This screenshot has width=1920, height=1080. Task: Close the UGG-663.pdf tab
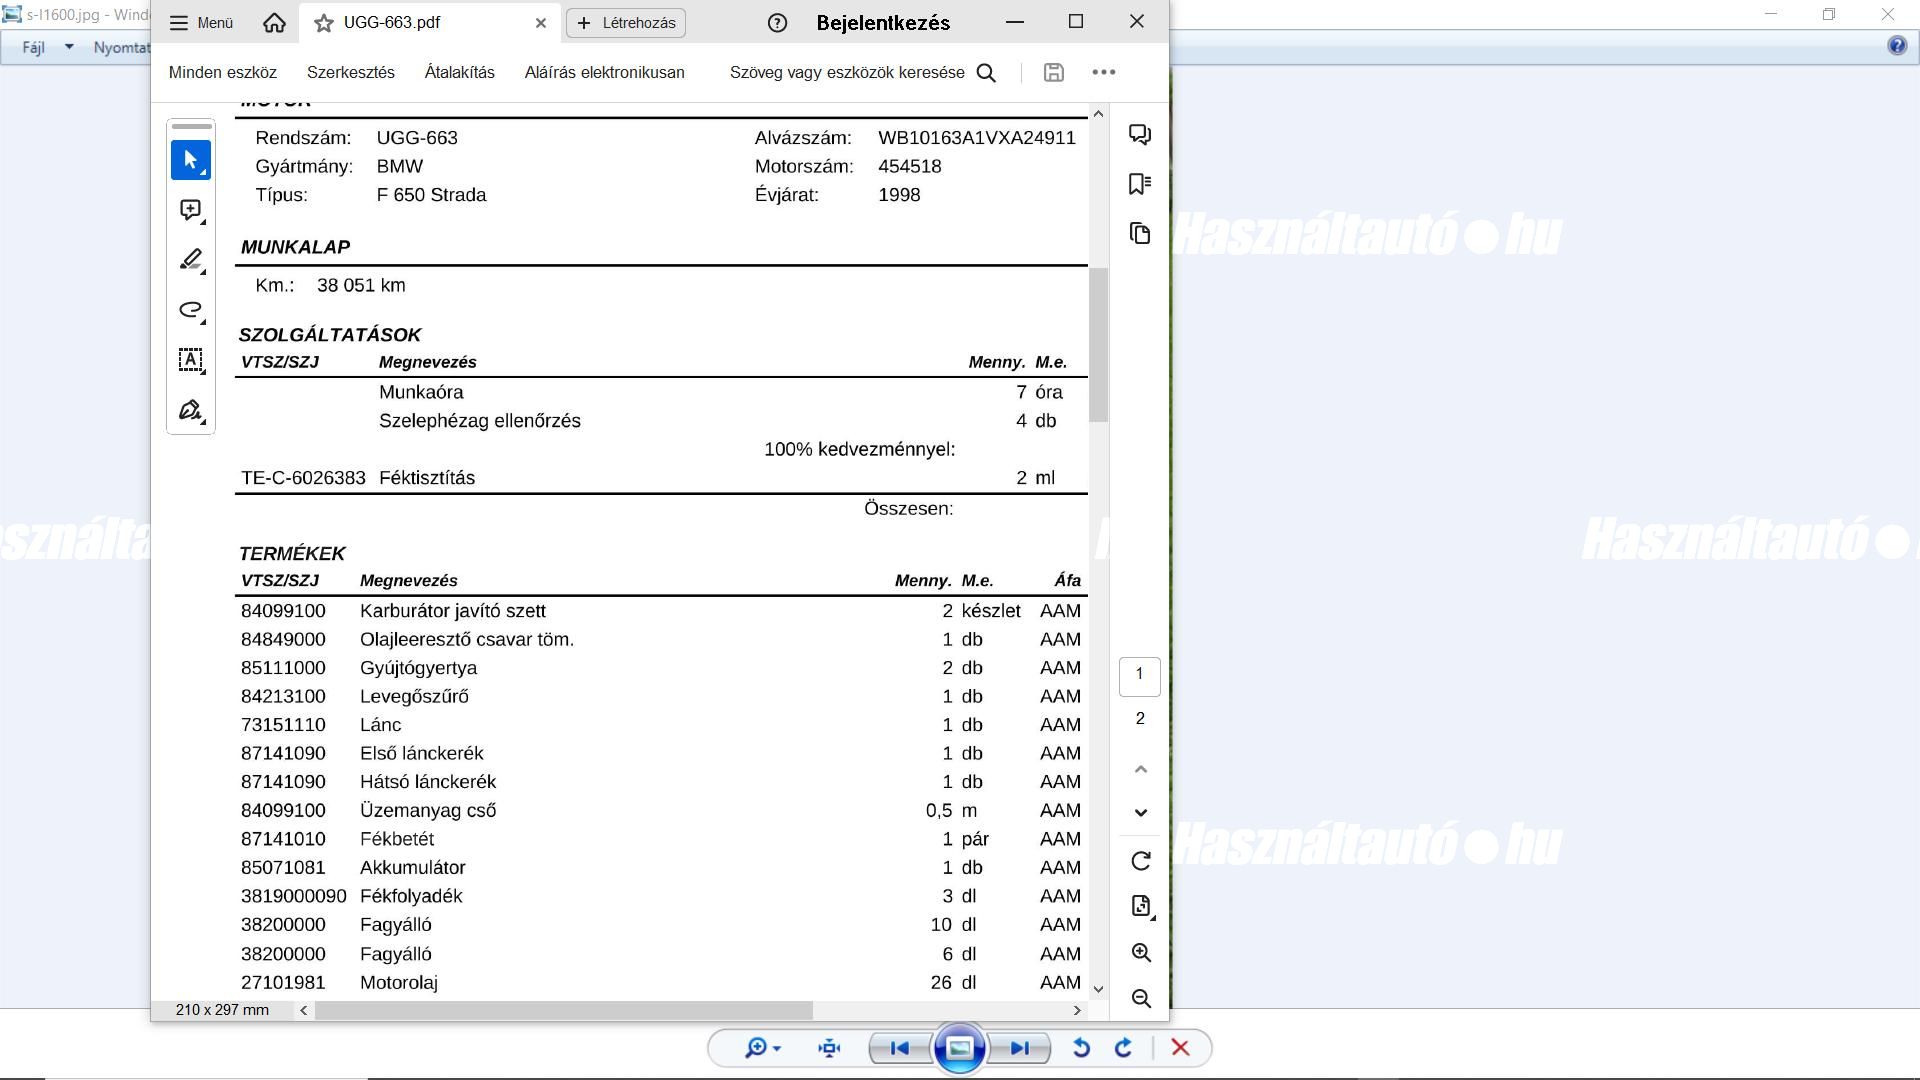541,23
